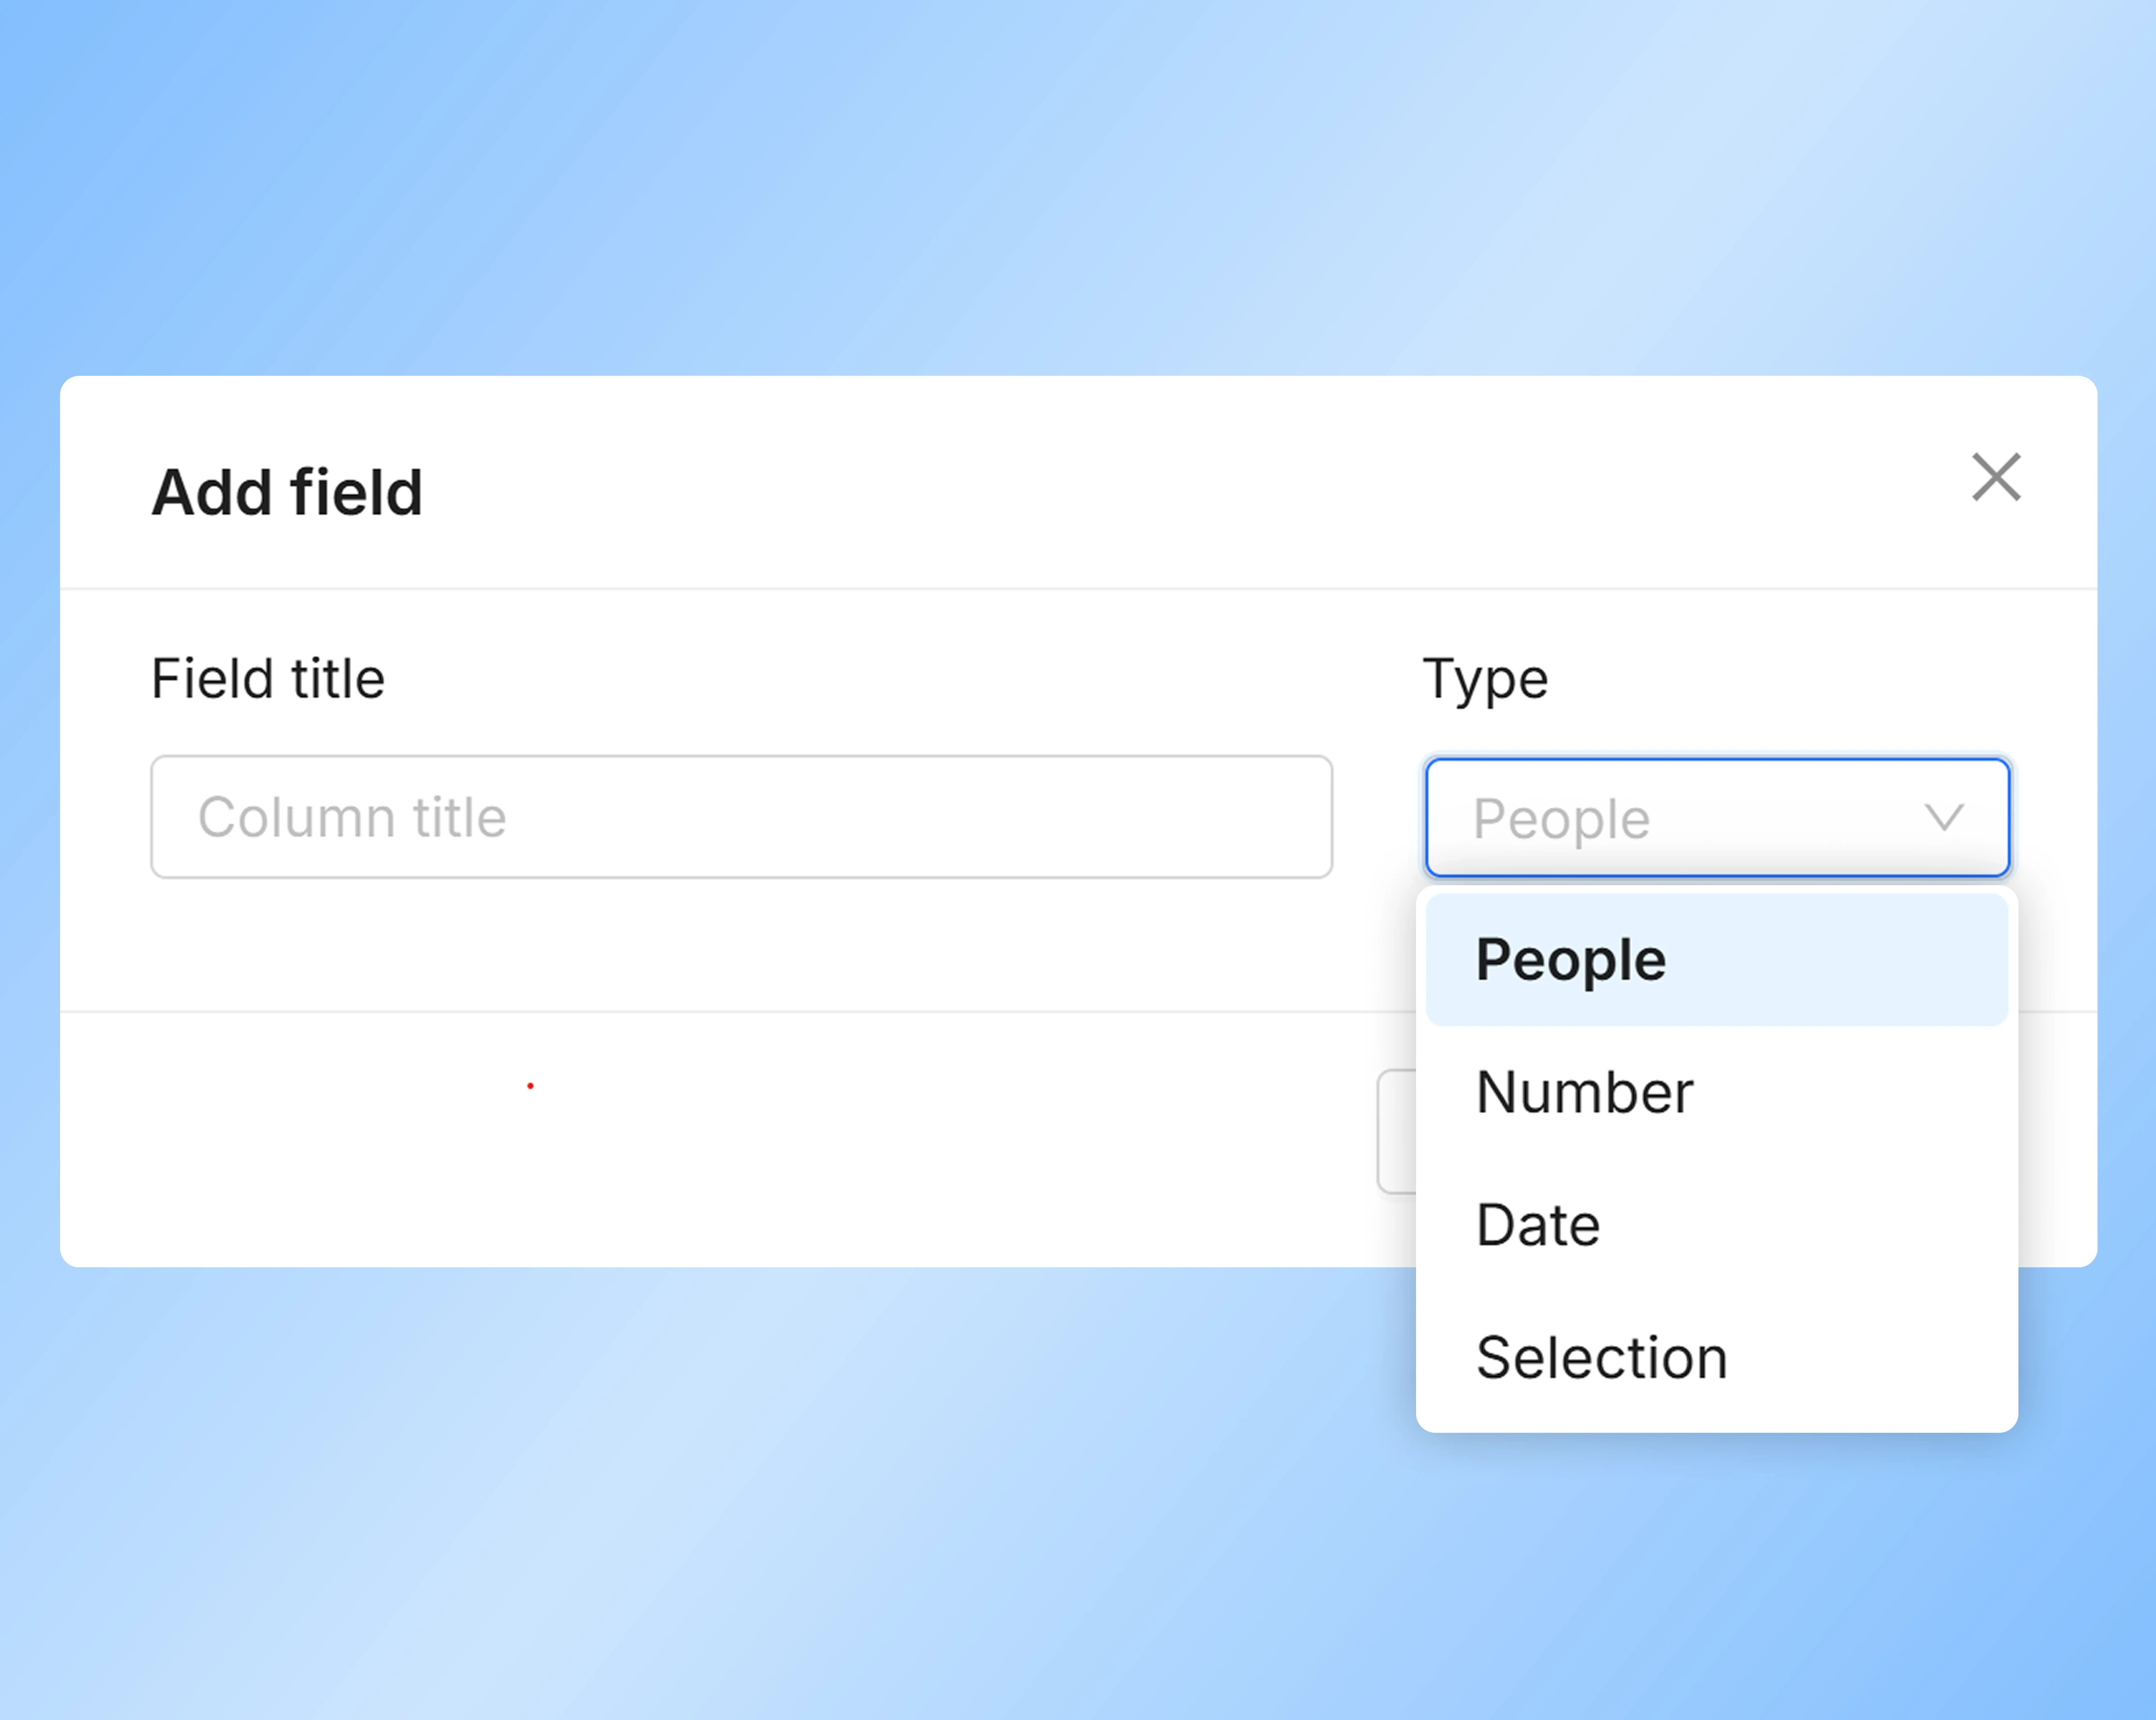Click the Field title label
The image size is (2156, 1720).
267,678
